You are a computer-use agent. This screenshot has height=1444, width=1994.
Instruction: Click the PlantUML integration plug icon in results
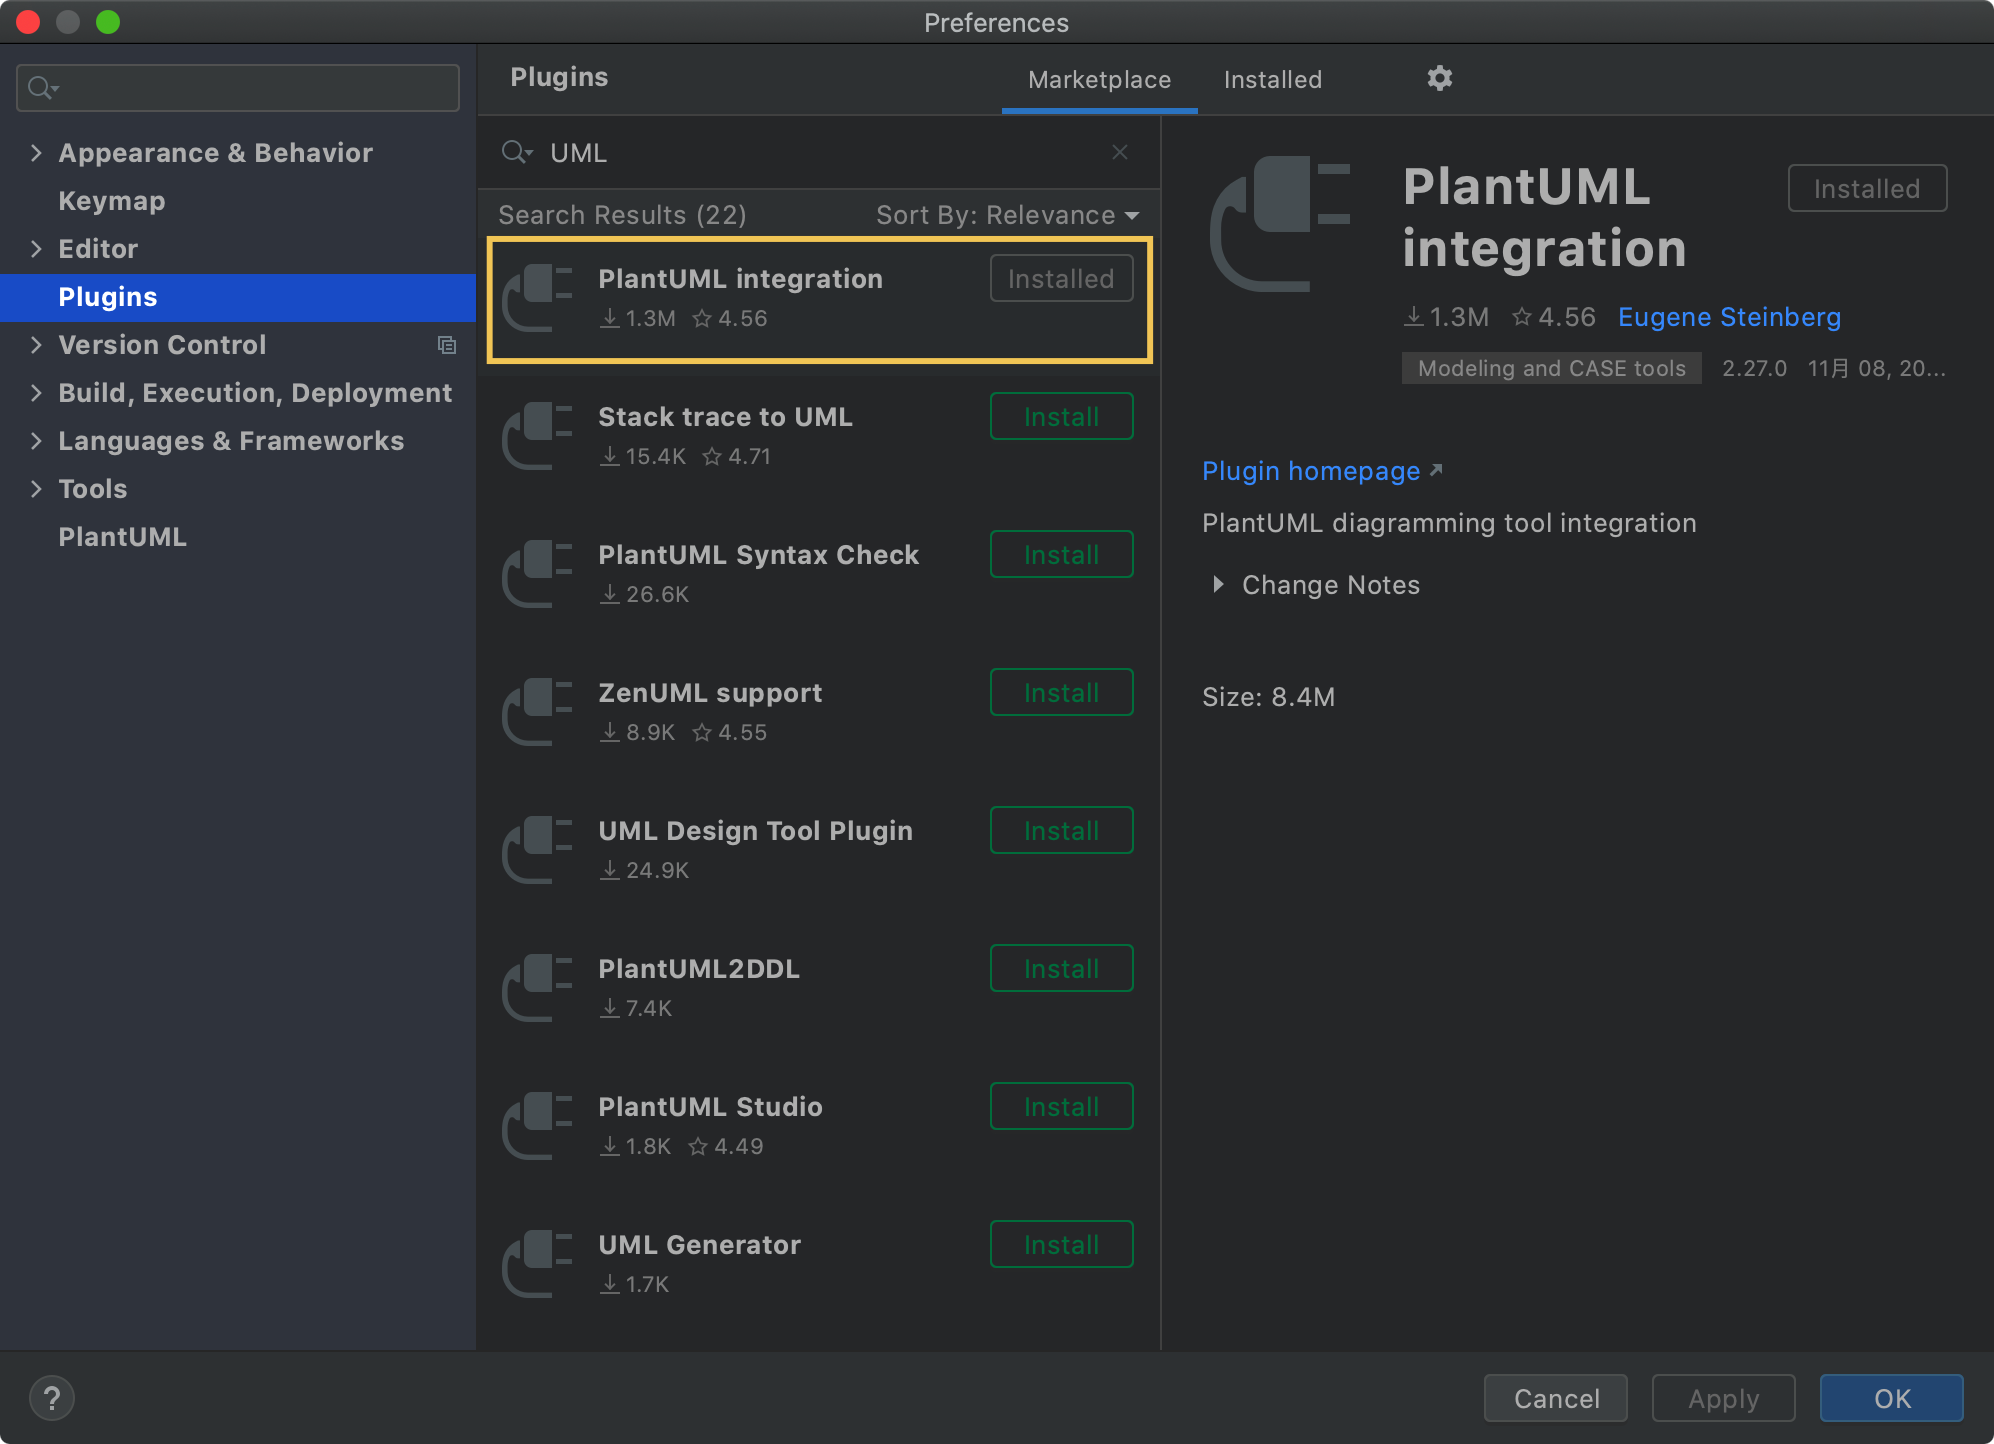click(x=538, y=297)
